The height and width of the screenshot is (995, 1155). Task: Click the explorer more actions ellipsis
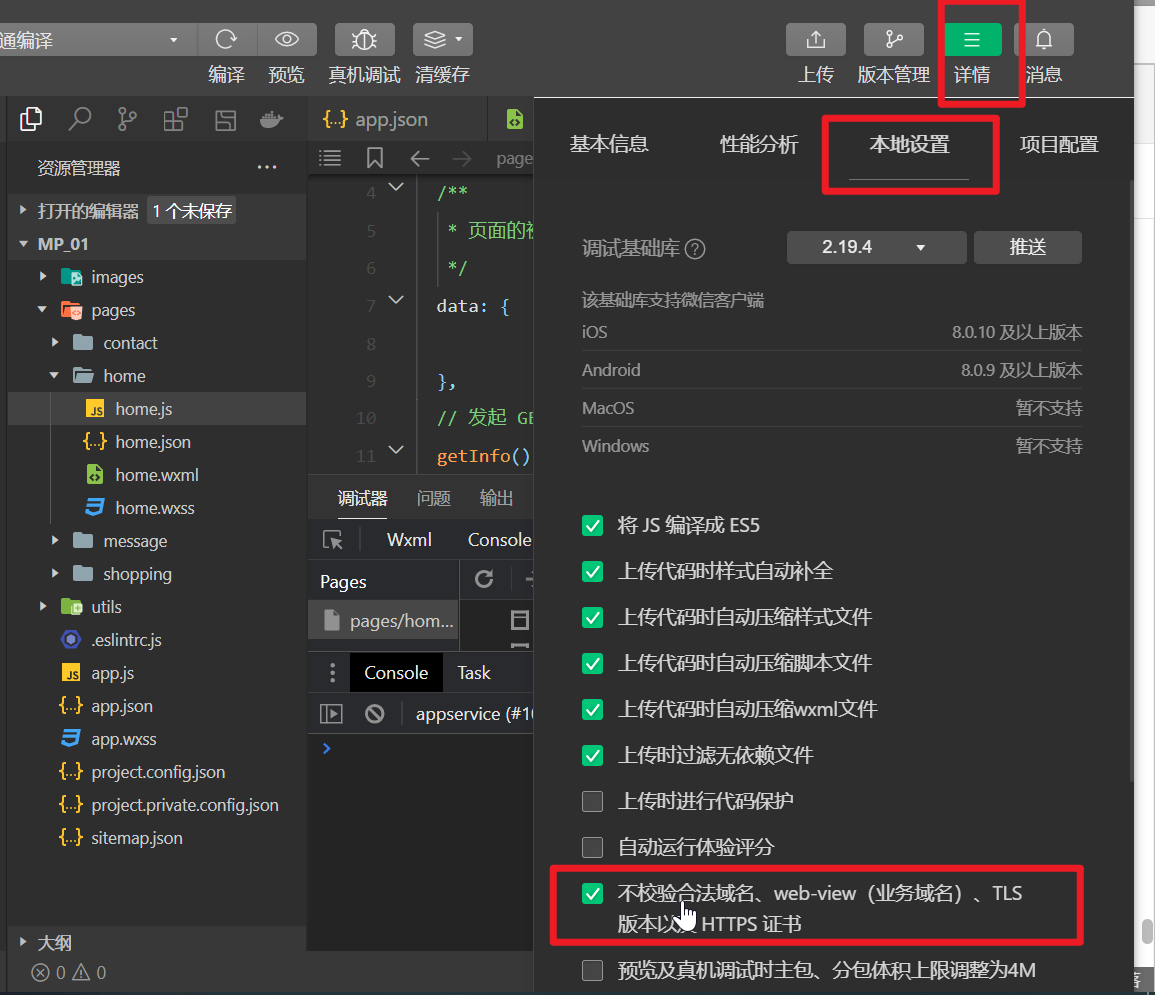(267, 168)
